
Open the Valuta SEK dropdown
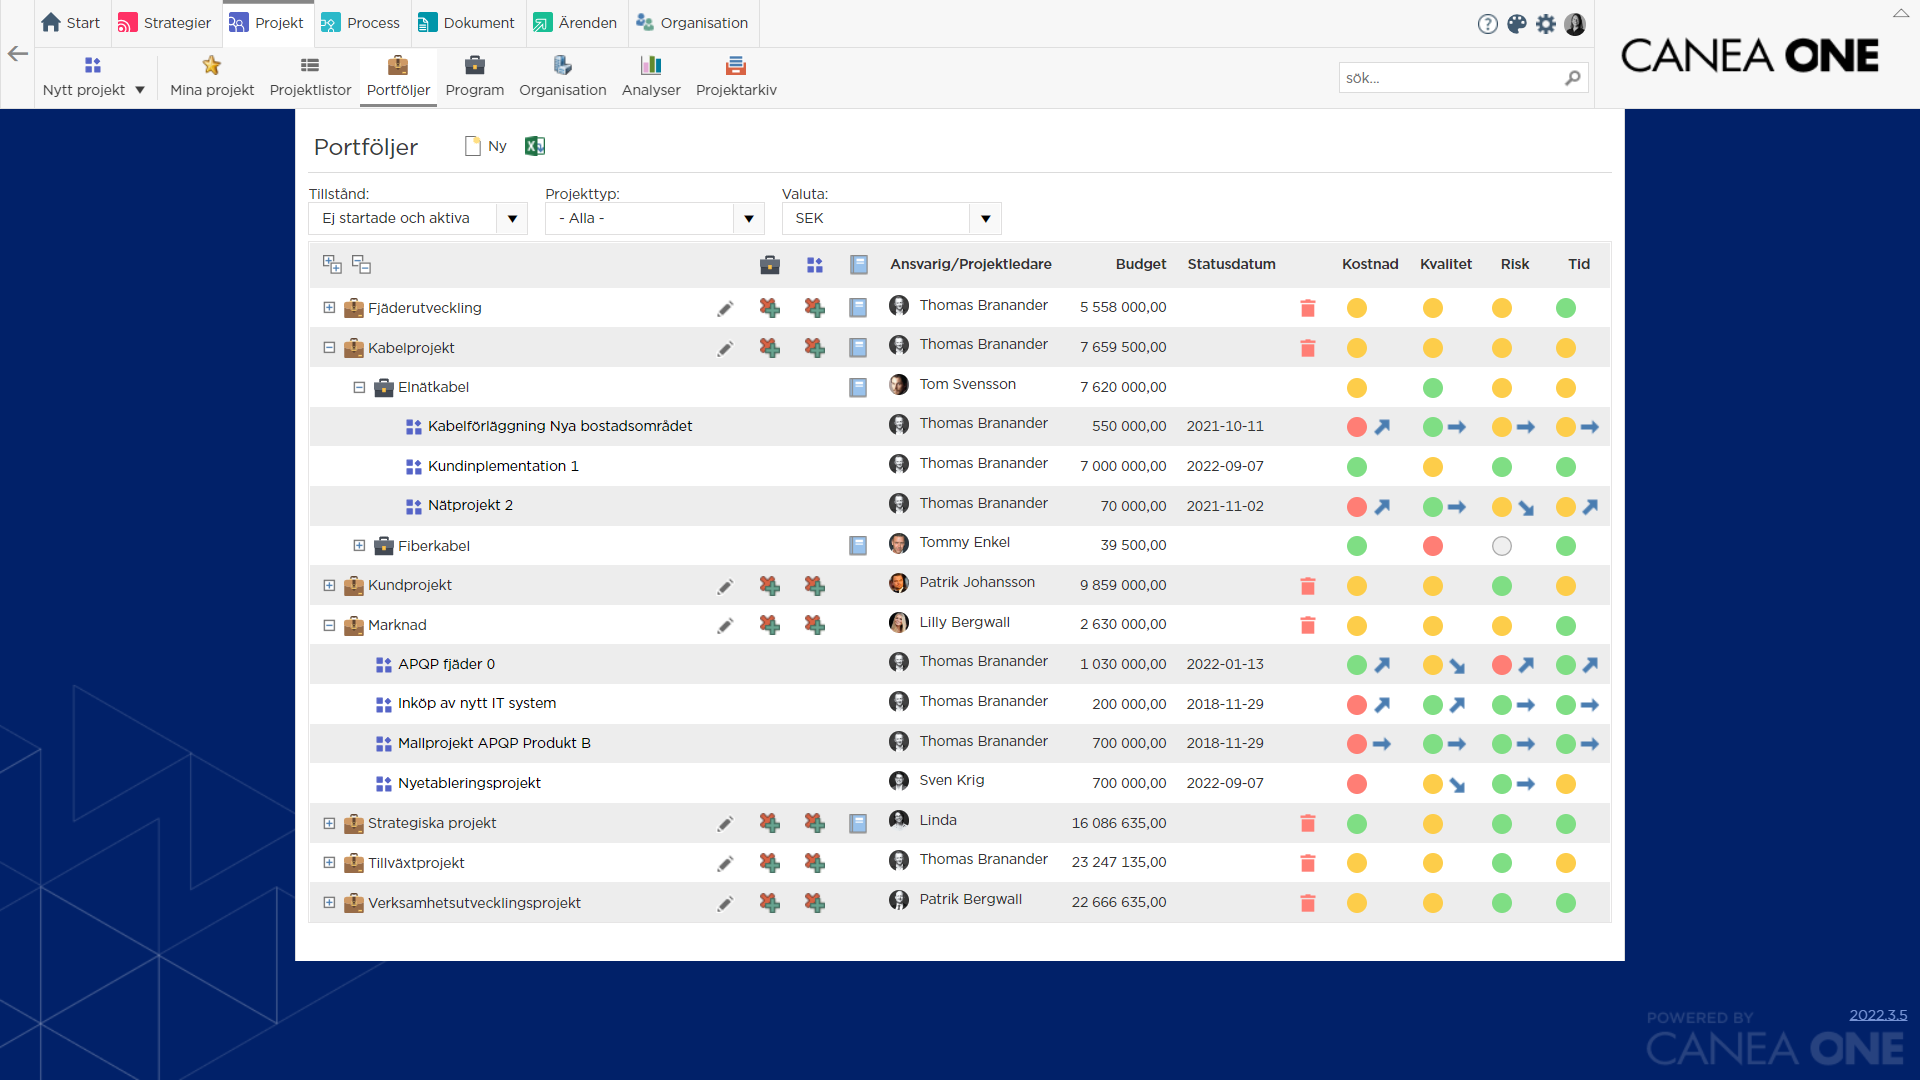click(891, 218)
